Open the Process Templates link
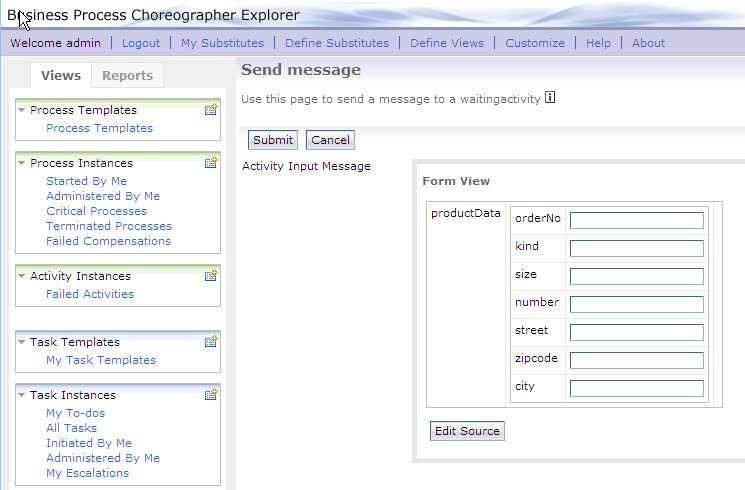Image resolution: width=745 pixels, height=490 pixels. [x=99, y=128]
